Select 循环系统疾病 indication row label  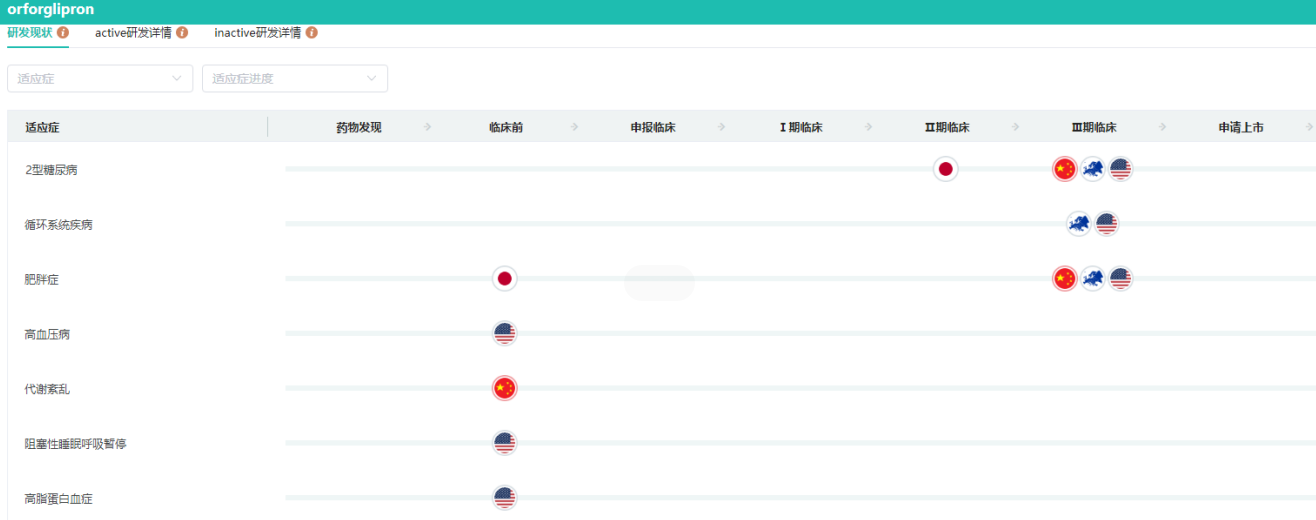59,225
